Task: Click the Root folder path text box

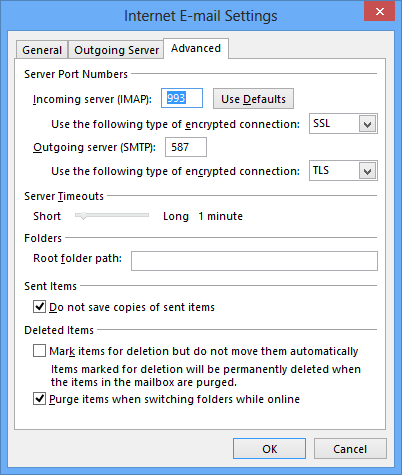Action: [x=254, y=261]
